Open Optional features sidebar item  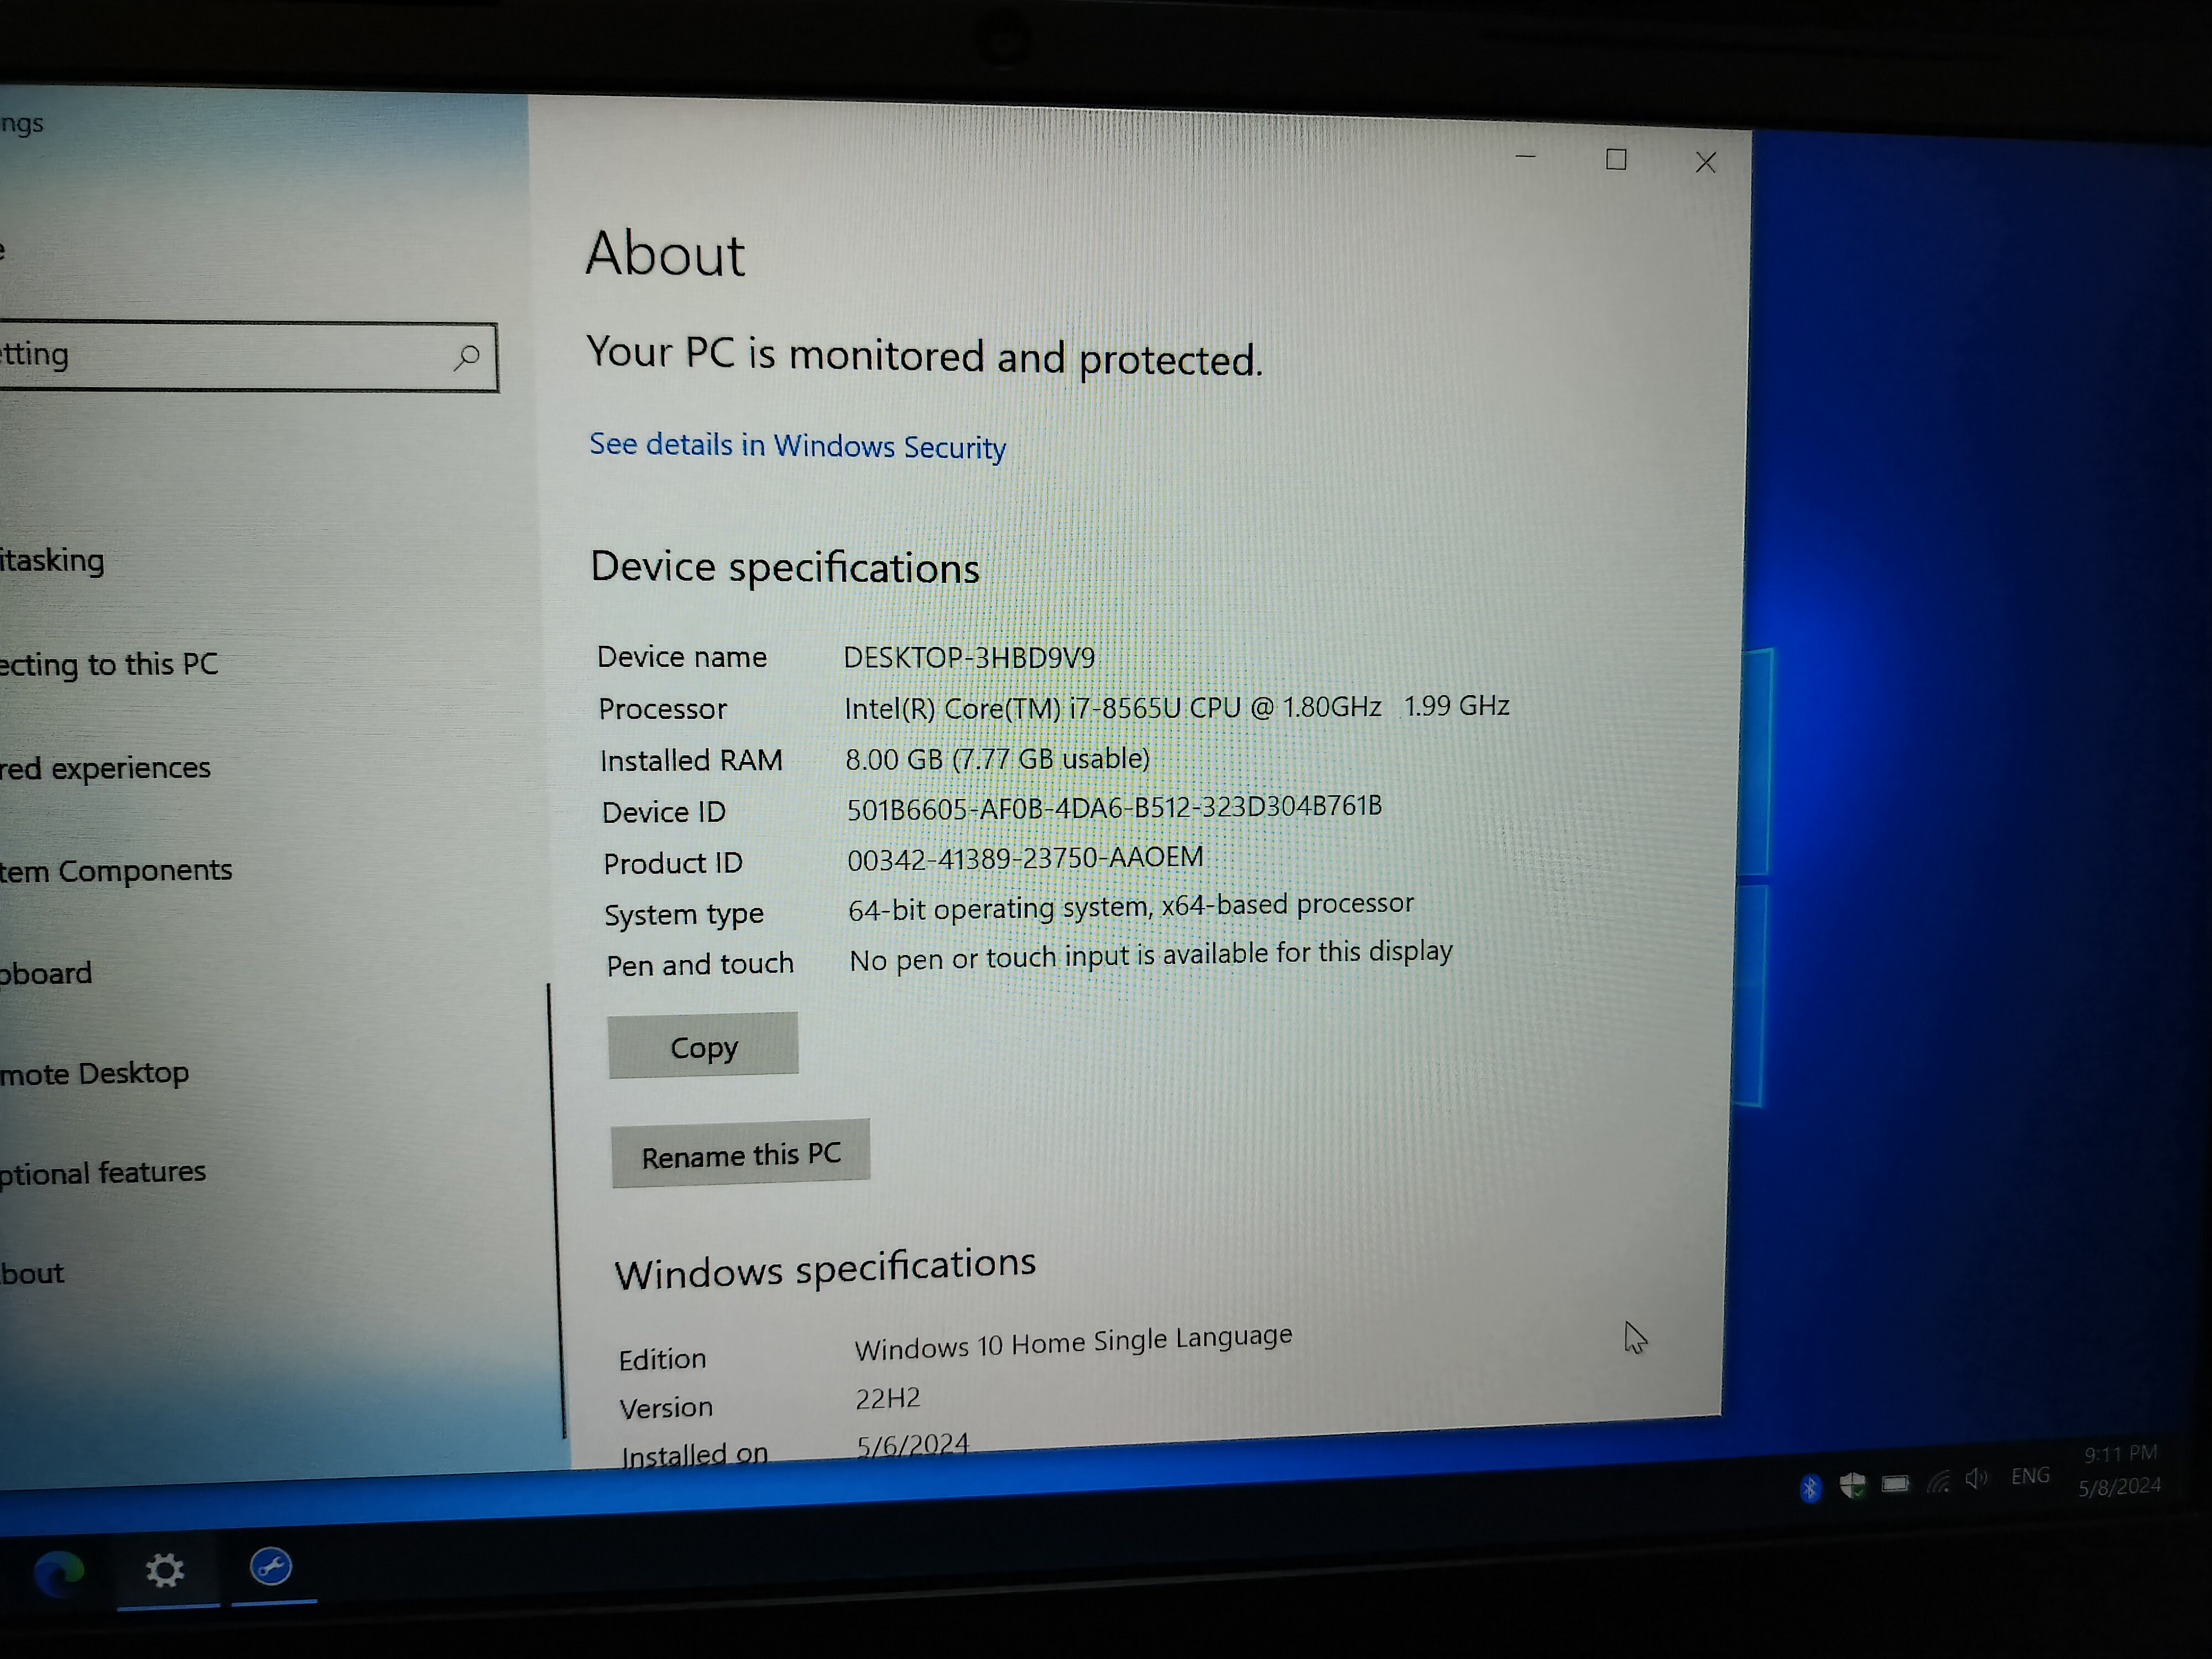tap(102, 1172)
